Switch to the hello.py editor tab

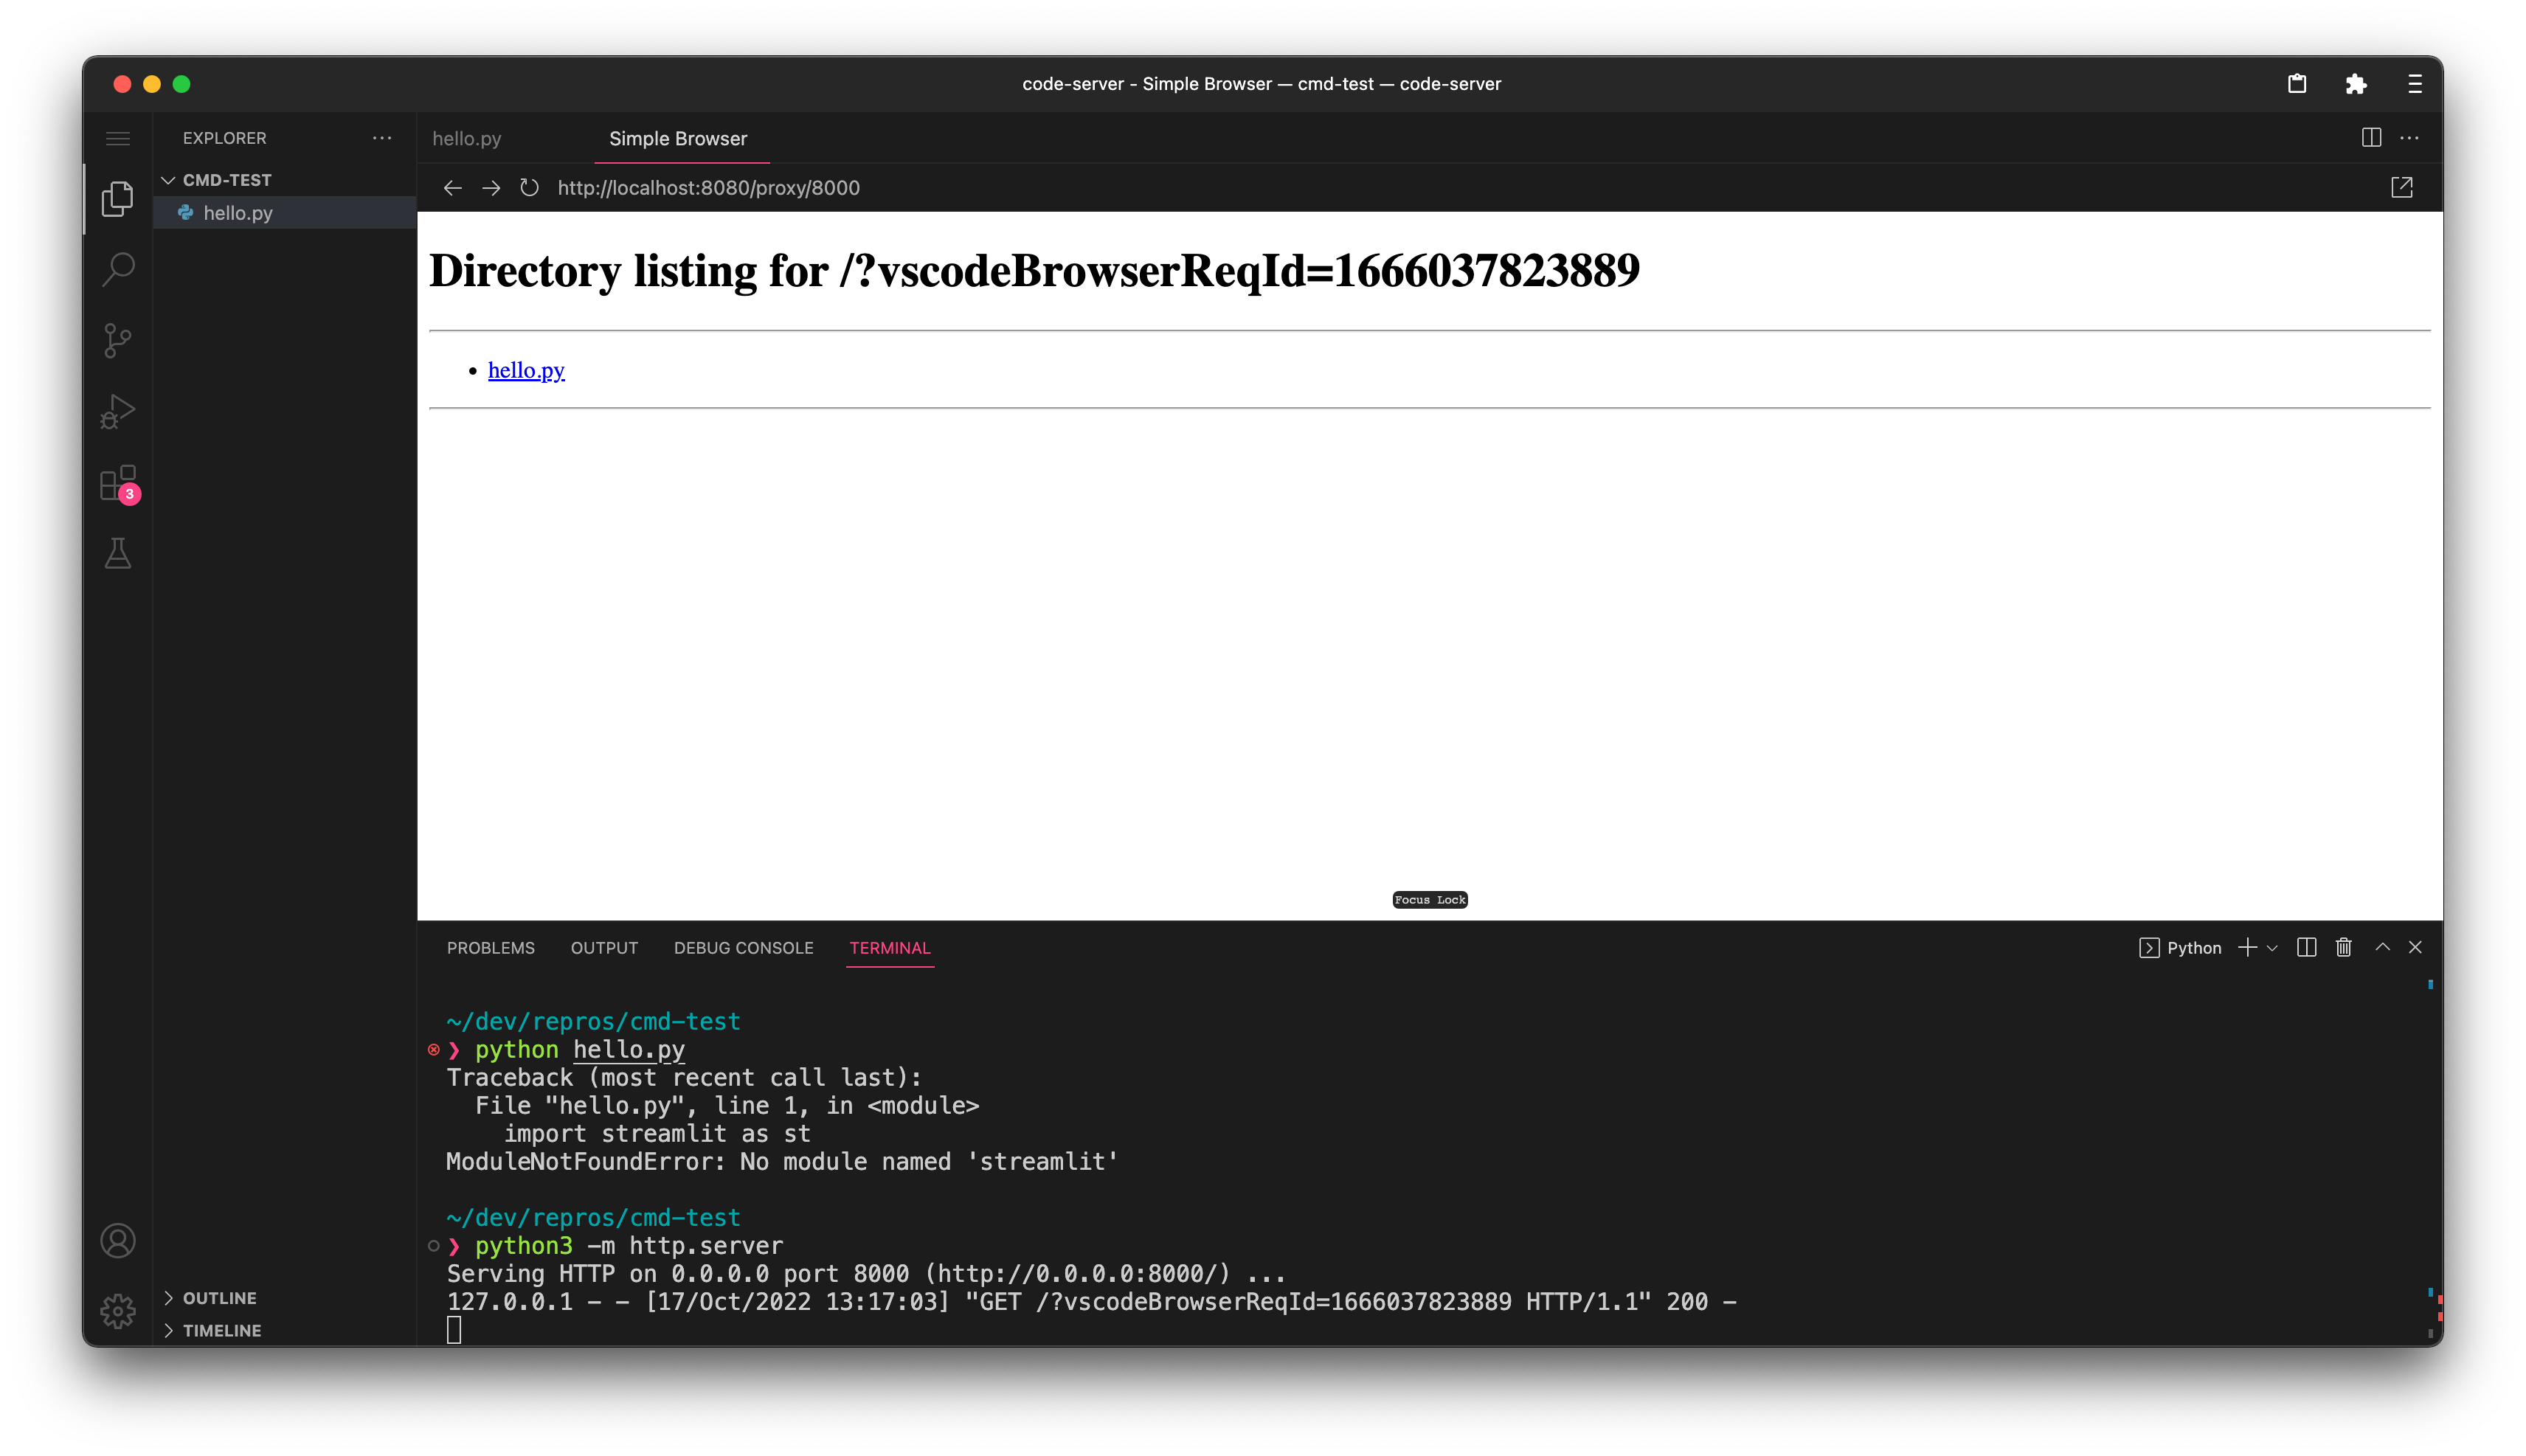click(466, 138)
